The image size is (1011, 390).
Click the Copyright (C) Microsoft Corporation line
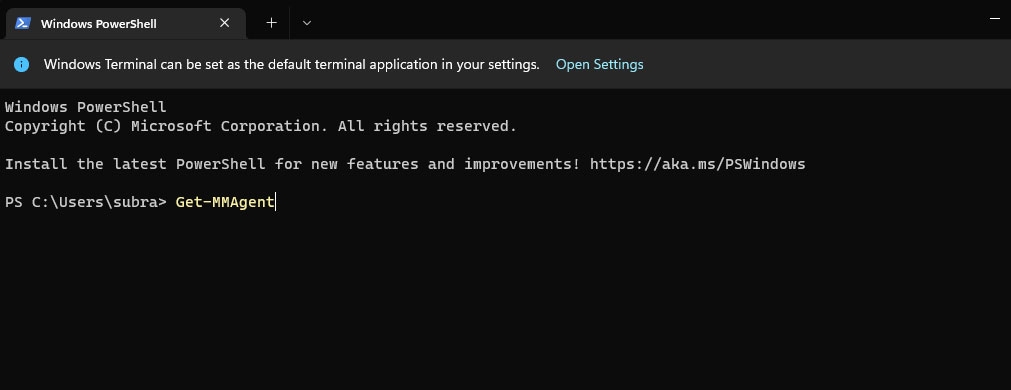point(260,126)
